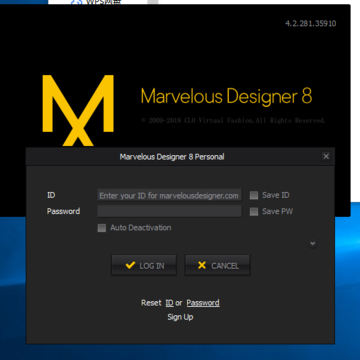
Task: Focus the Password input field
Action: pos(169,211)
